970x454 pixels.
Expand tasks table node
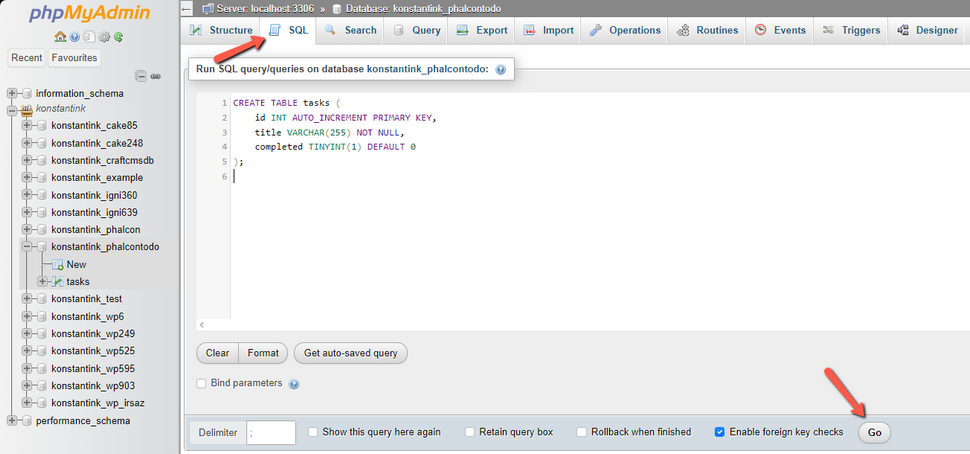click(42, 282)
